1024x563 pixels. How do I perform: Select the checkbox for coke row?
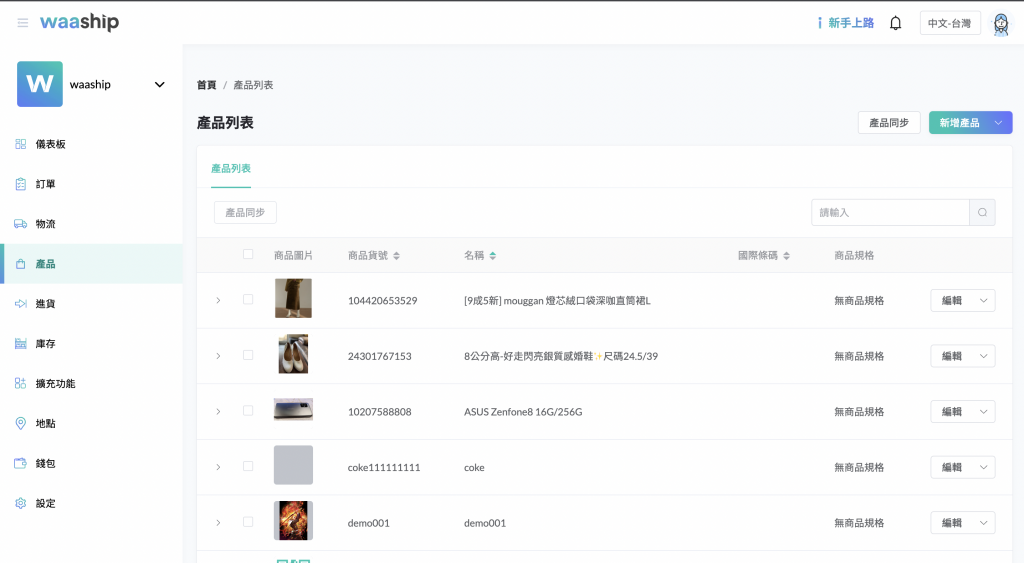[248, 466]
